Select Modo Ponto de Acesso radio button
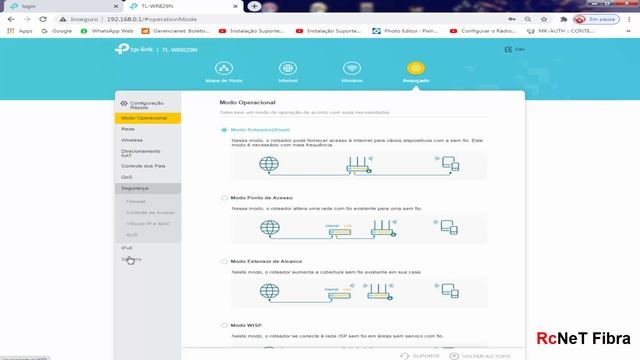Image resolution: width=640 pixels, height=360 pixels. 224,198
